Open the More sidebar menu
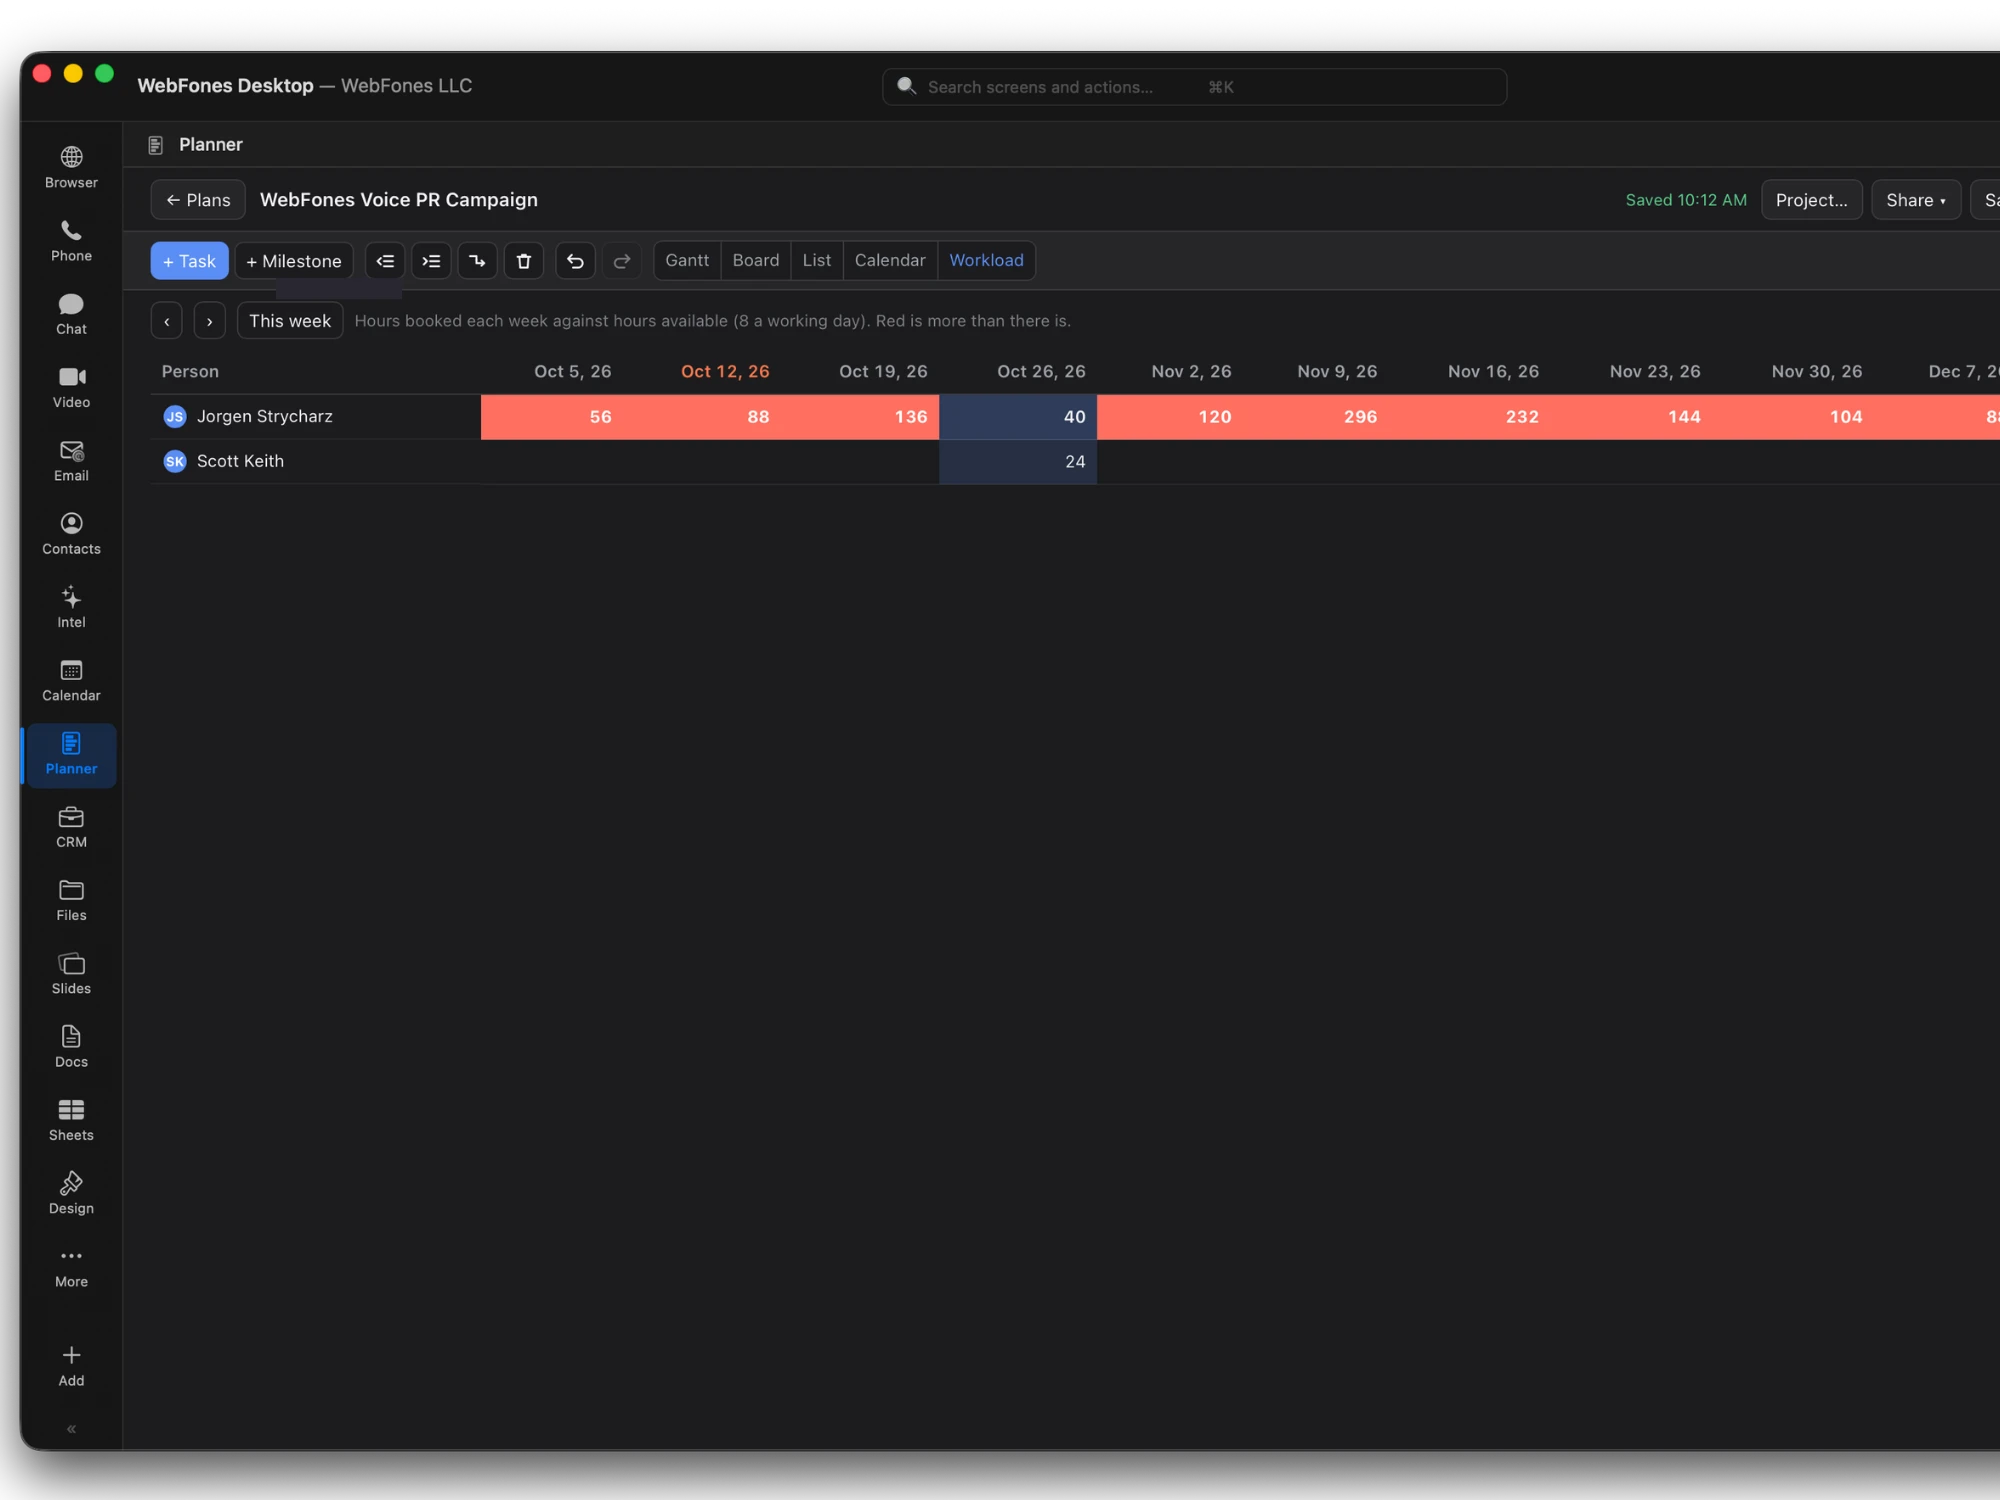 click(71, 1267)
